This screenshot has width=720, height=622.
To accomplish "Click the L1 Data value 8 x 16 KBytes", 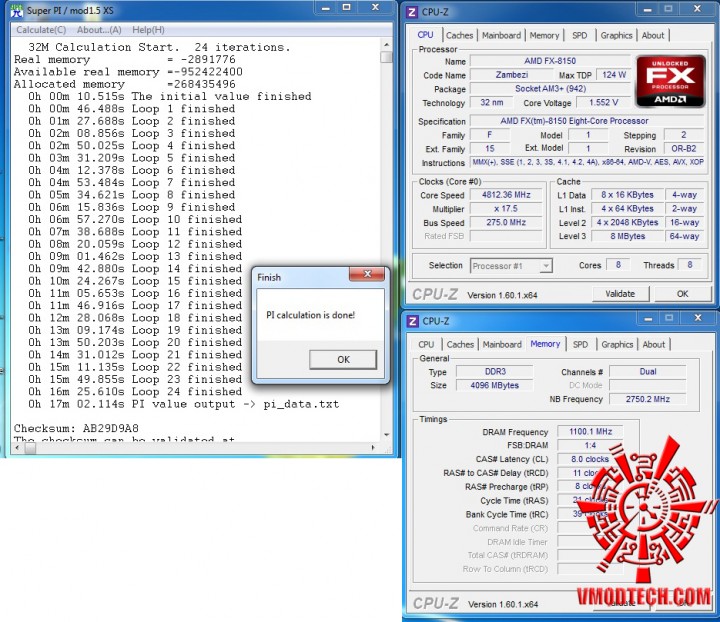I will click(x=627, y=195).
